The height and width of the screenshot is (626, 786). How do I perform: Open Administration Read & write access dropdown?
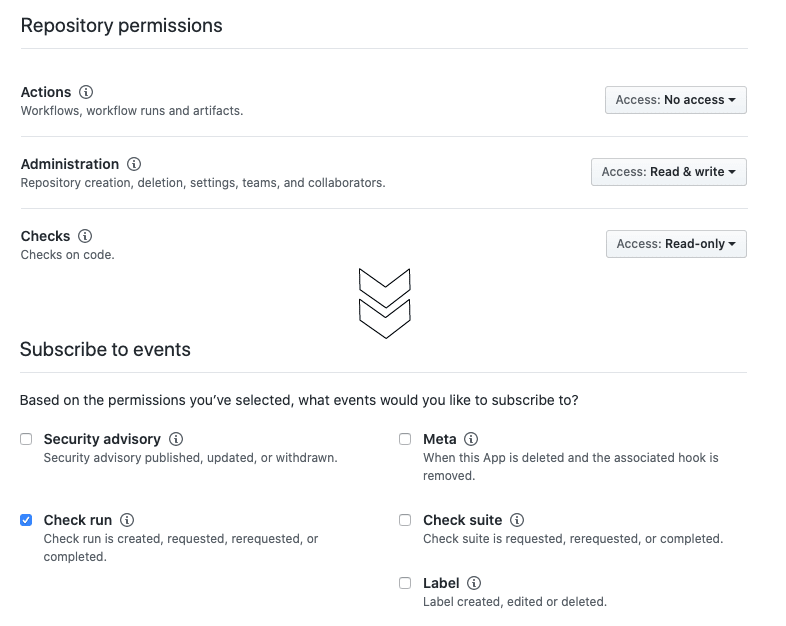669,172
